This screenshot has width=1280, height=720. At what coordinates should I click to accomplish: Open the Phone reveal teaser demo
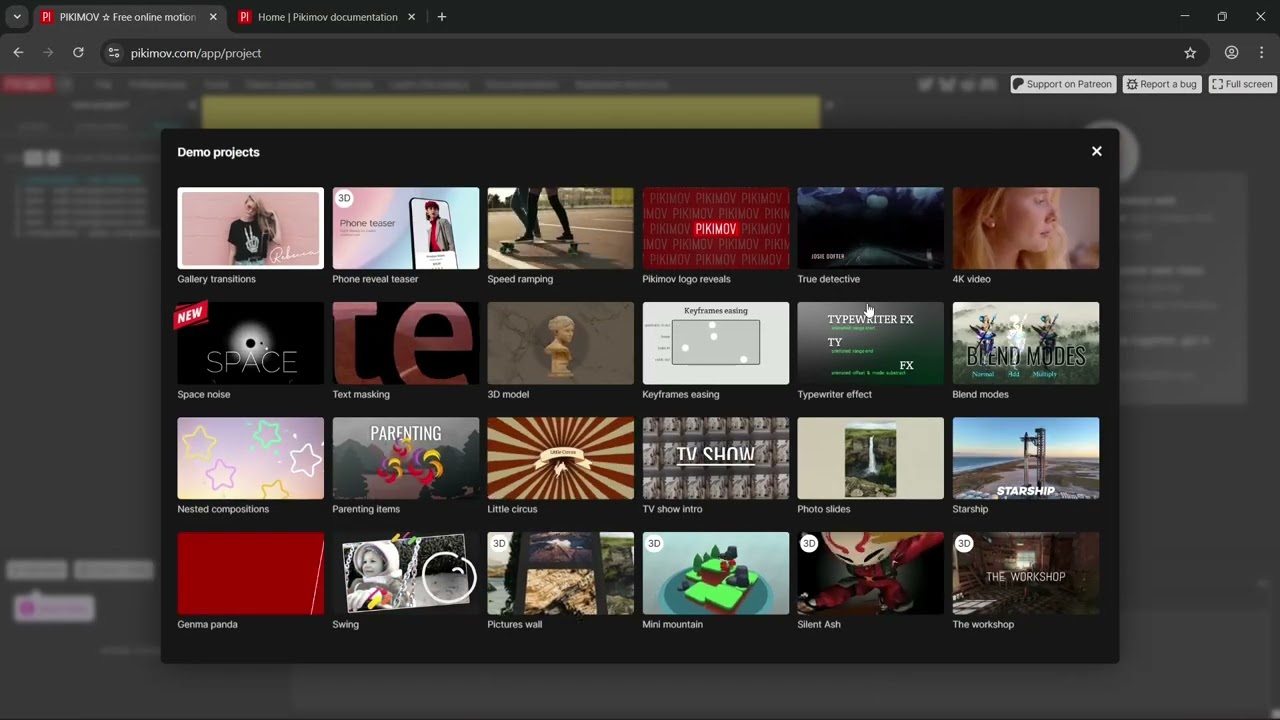pos(405,228)
